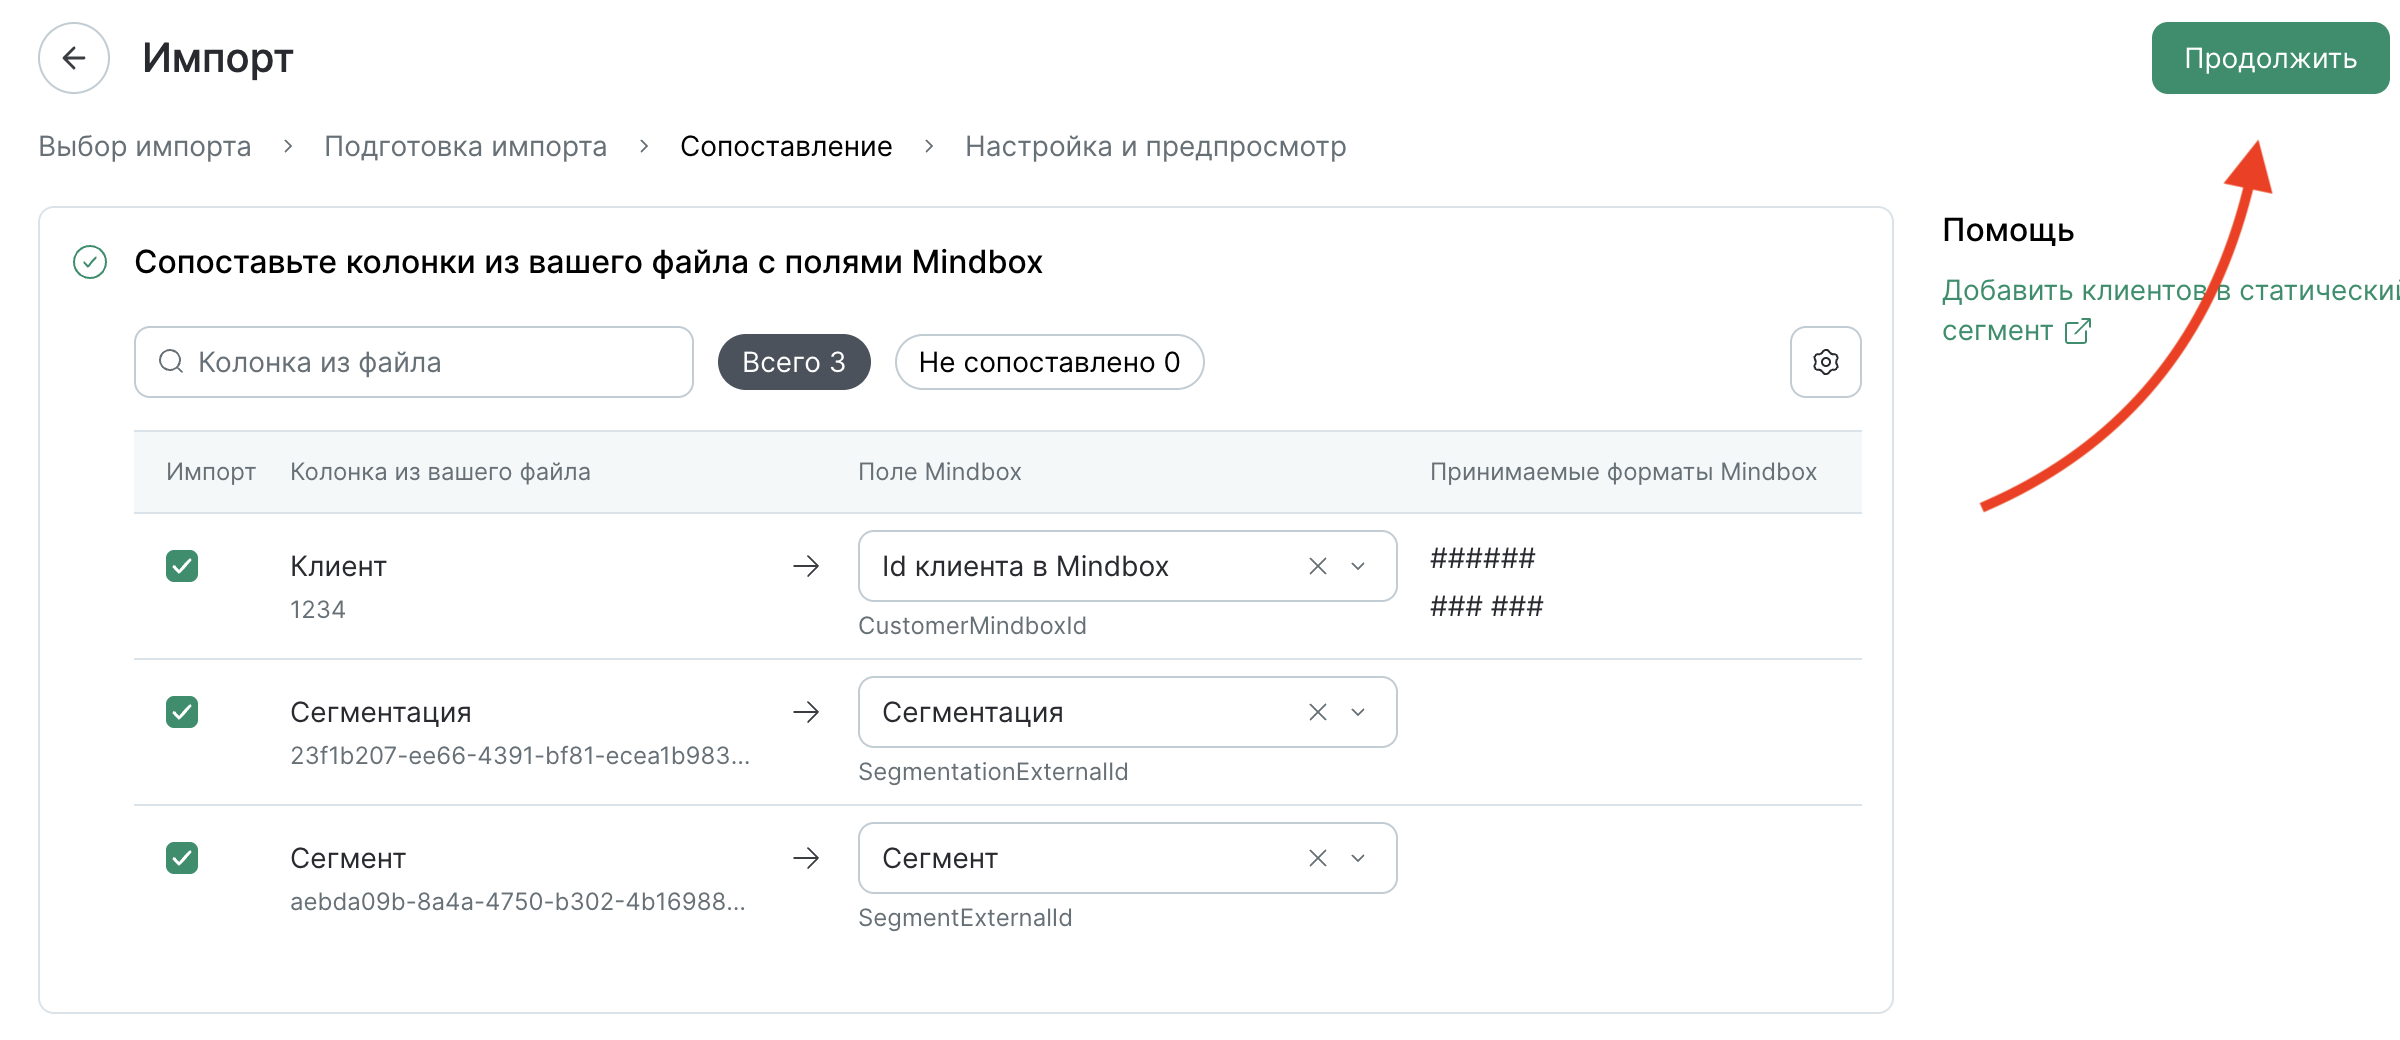Image resolution: width=2400 pixels, height=1040 pixels.
Task: Click the arrow icon in the Сегментация row
Action: (x=806, y=712)
